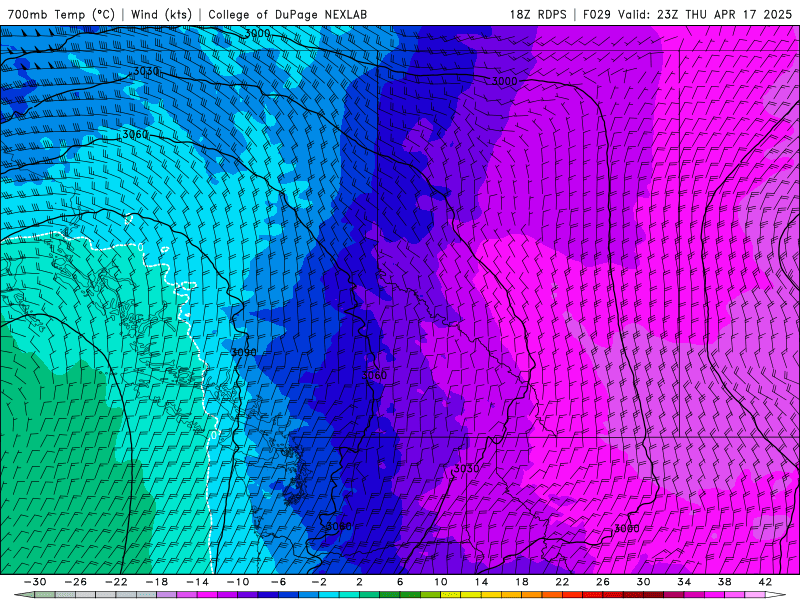
Task: Select the 42 colorbar tick label
Action: (x=765, y=582)
